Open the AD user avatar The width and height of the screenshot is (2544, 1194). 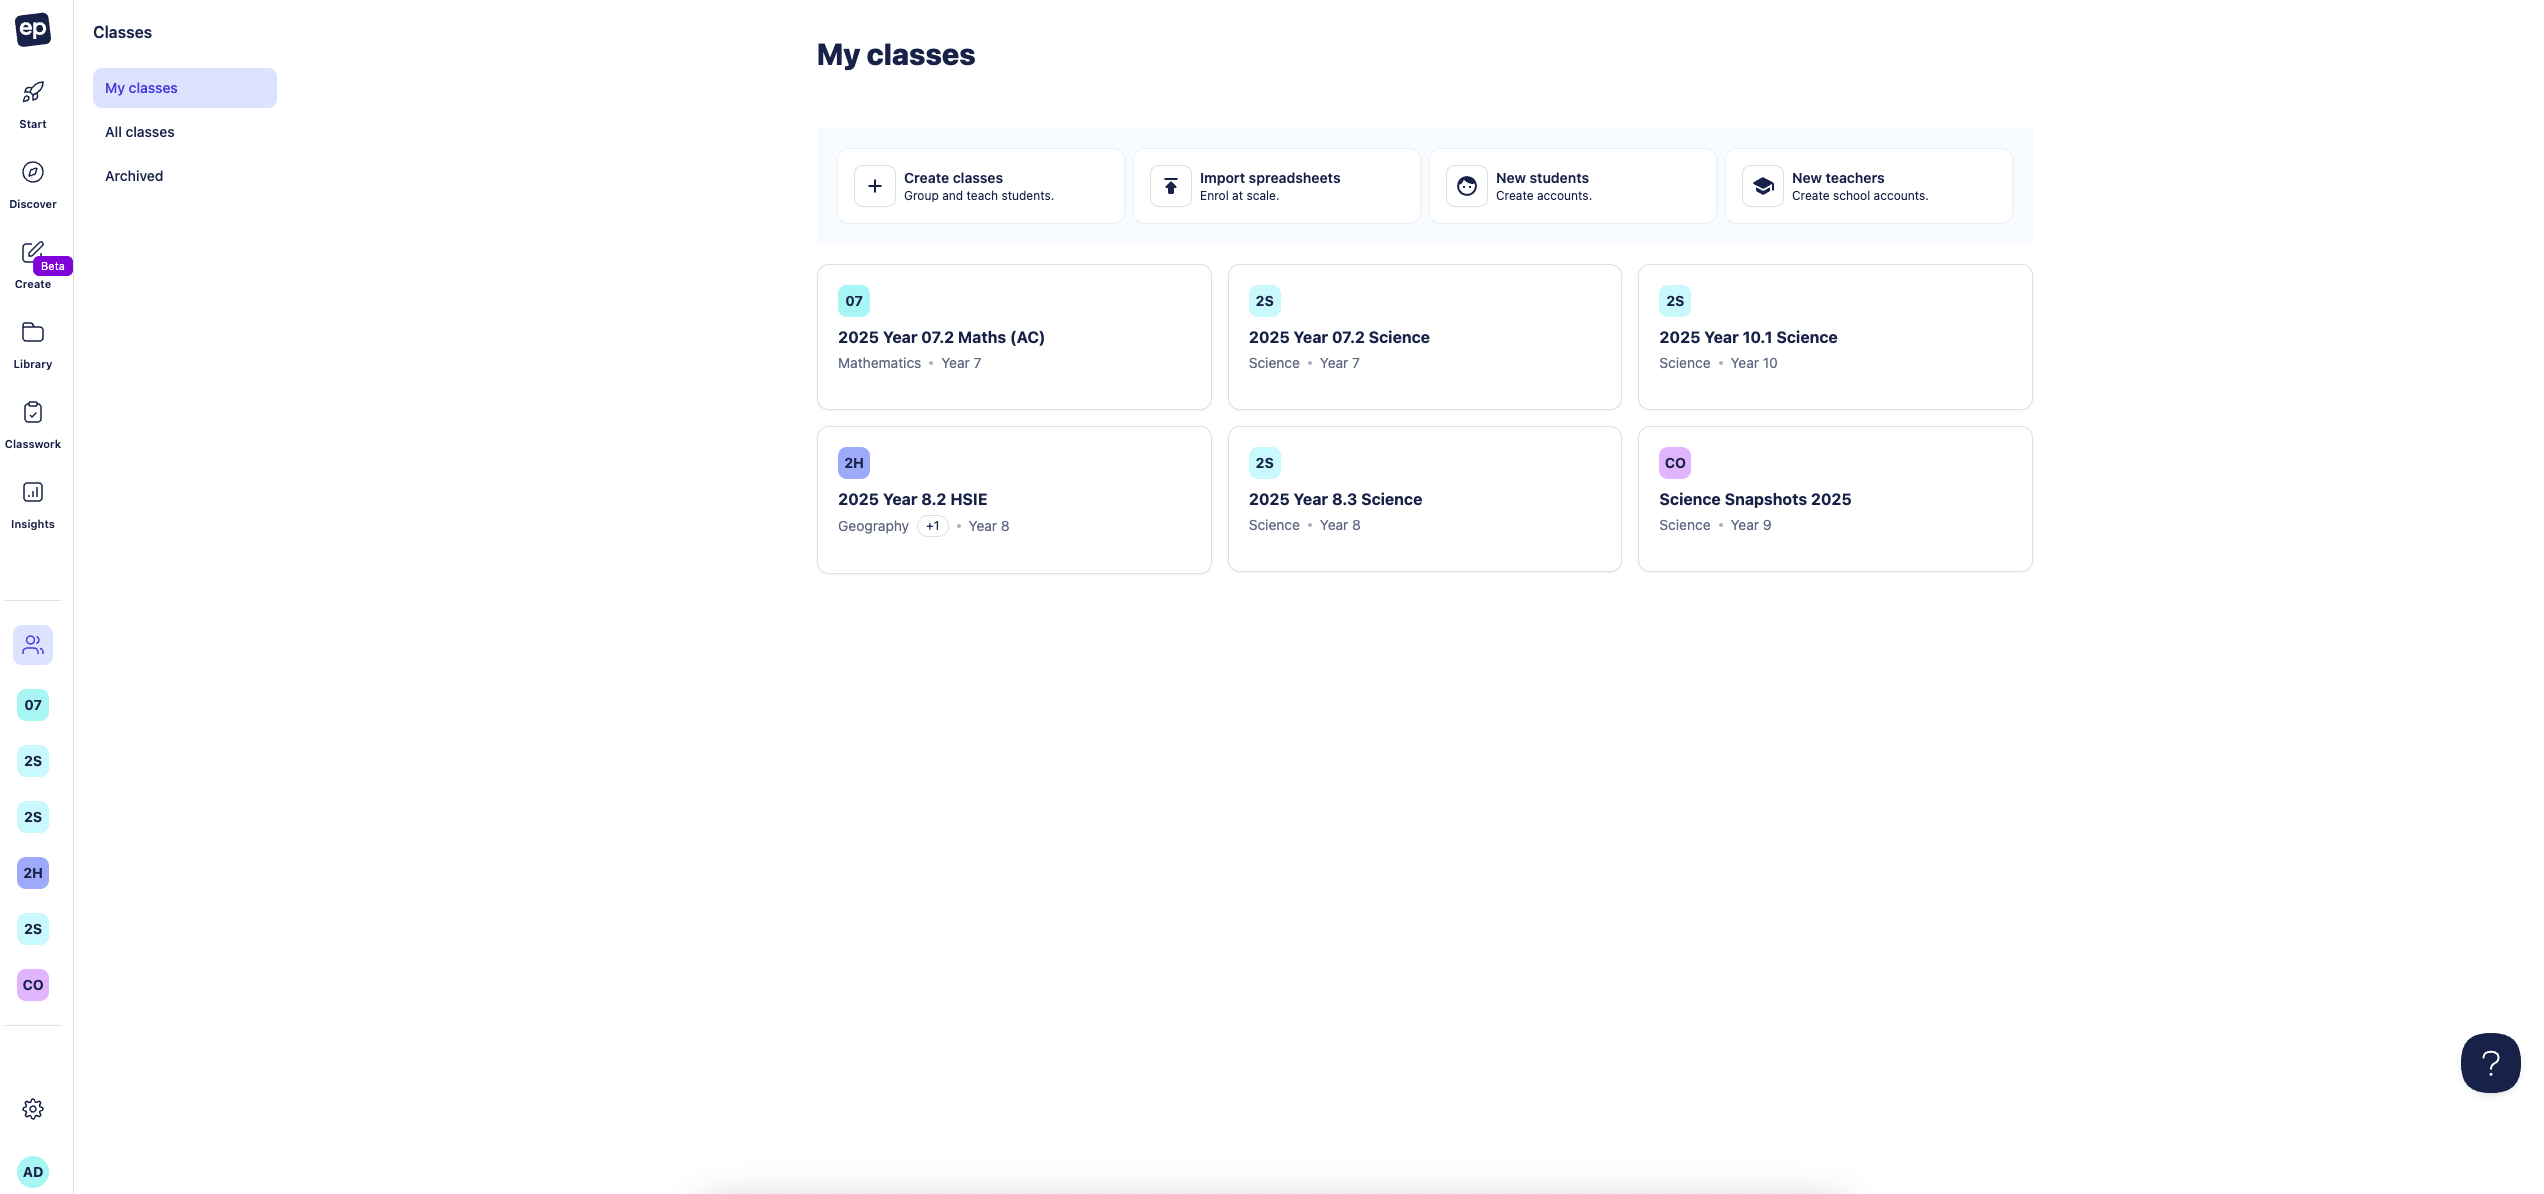point(33,1172)
